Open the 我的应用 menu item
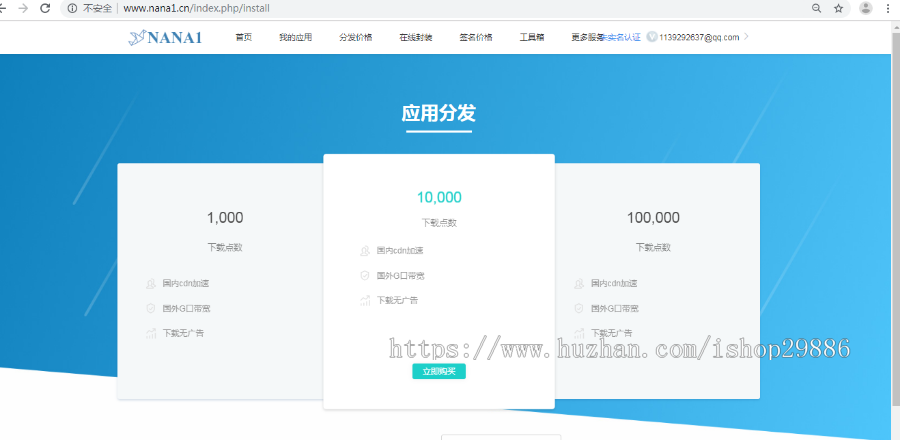This screenshot has width=900, height=440. (296, 37)
